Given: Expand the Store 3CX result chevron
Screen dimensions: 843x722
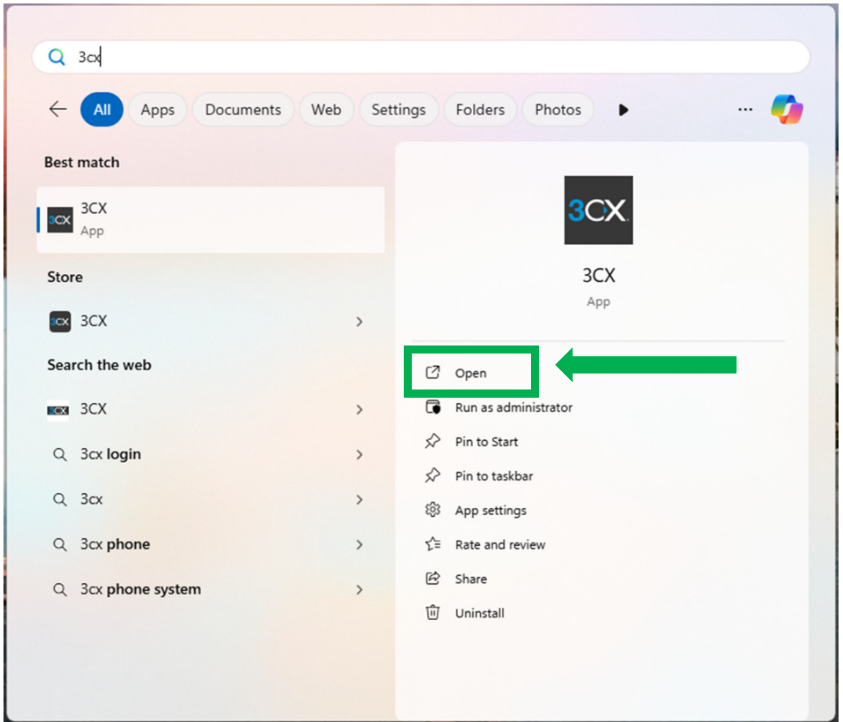Looking at the screenshot, I should click(359, 322).
